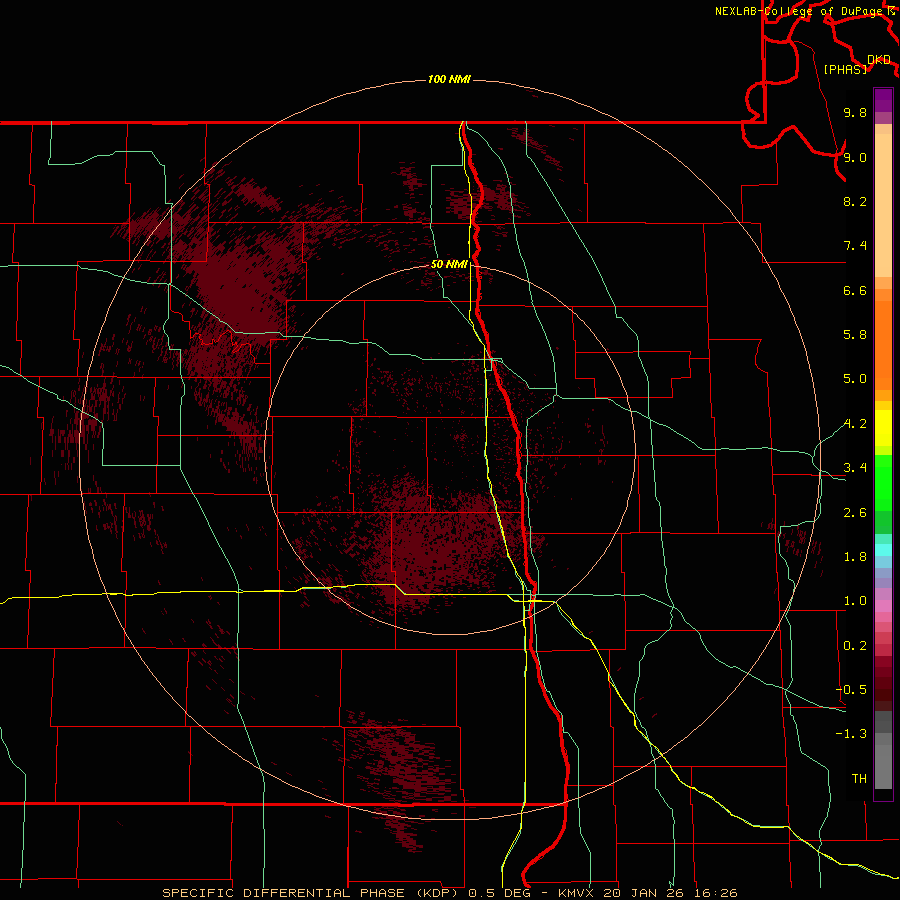This screenshot has width=900, height=900.
Task: Click the 2.6 value on the scale
Action: 855,513
